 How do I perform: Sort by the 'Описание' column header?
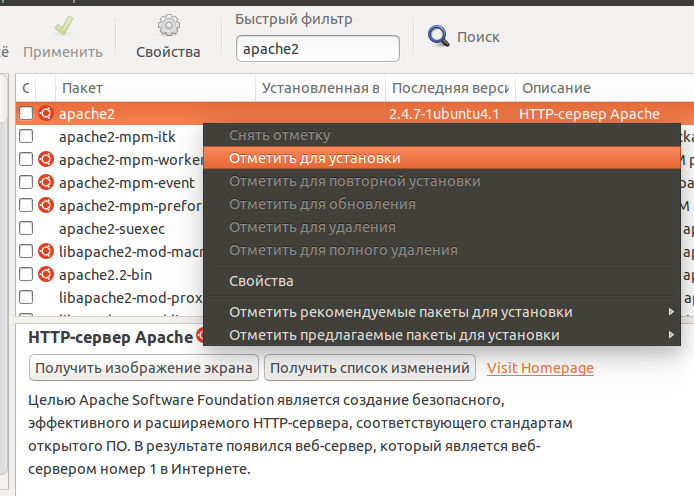click(x=605, y=88)
